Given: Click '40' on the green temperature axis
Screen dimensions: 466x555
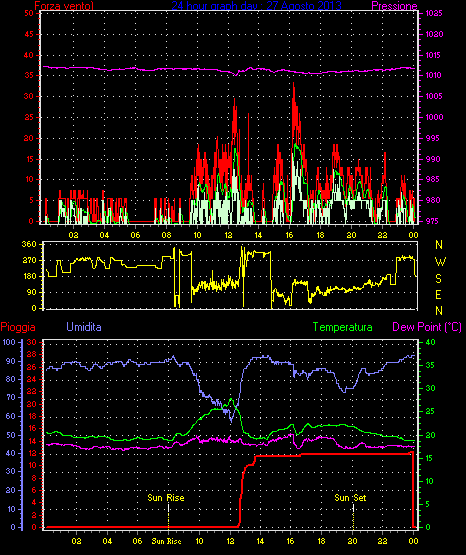Looking at the screenshot, I should 430,342.
